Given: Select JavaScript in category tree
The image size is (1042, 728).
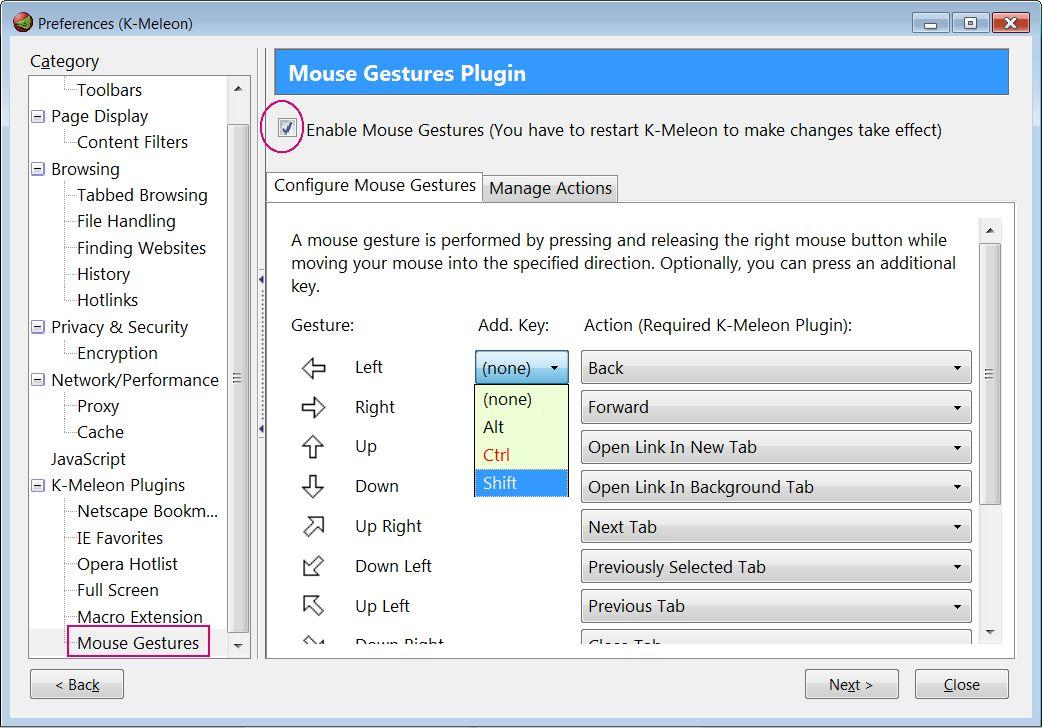Looking at the screenshot, I should tap(88, 459).
